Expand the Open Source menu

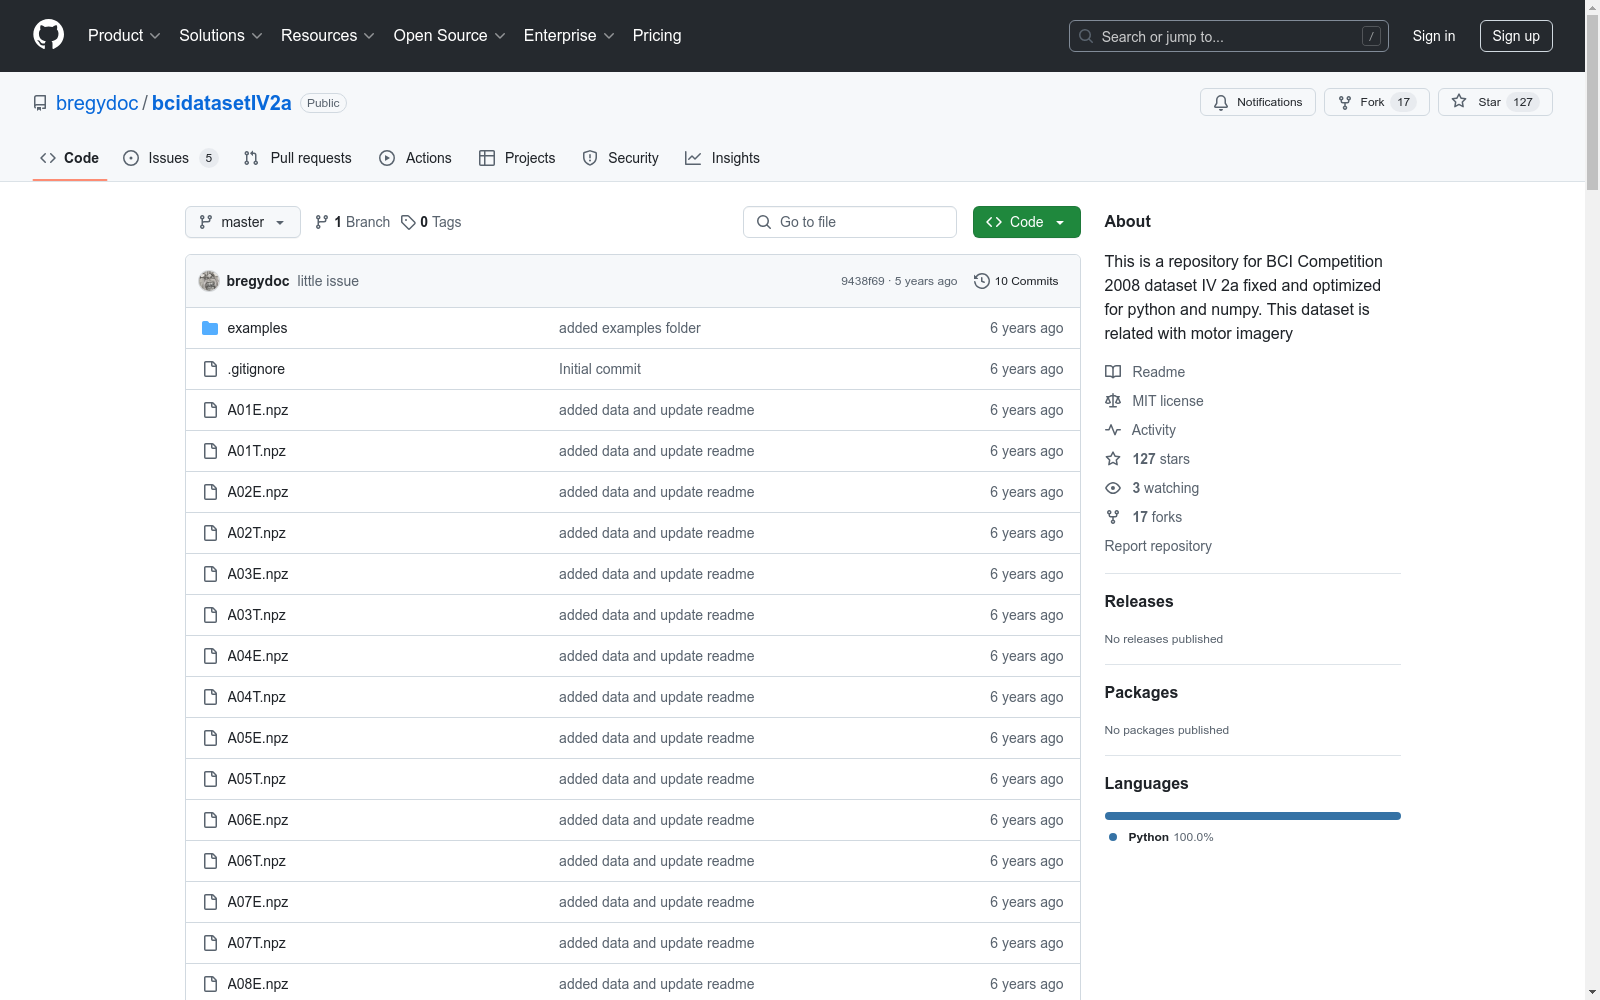click(x=450, y=35)
